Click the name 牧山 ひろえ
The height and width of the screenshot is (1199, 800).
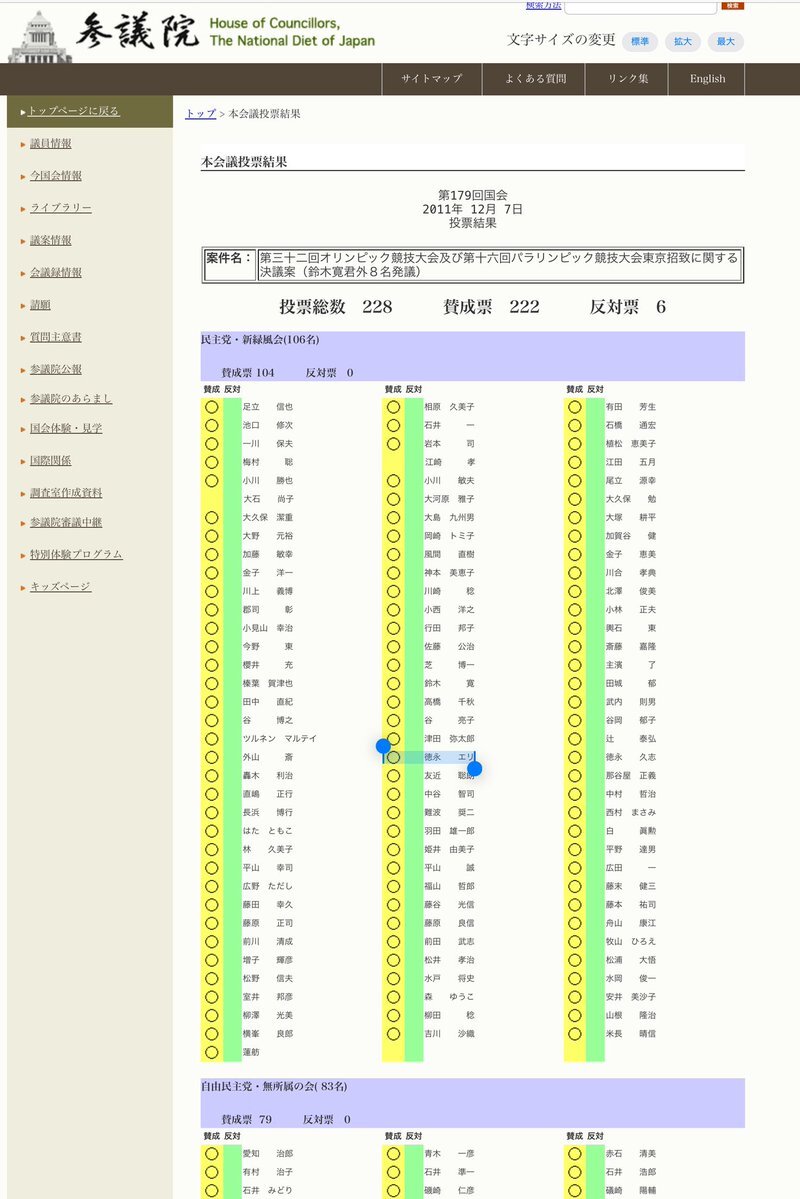point(630,941)
